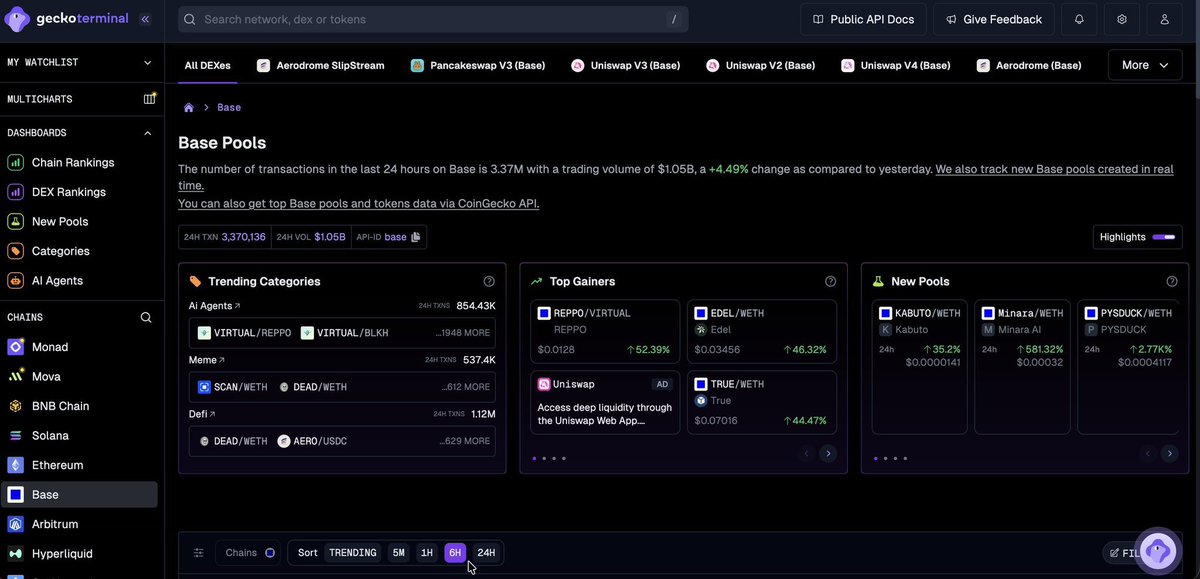Select Ethereum chain
This screenshot has width=1200, height=579.
click(x=81, y=465)
